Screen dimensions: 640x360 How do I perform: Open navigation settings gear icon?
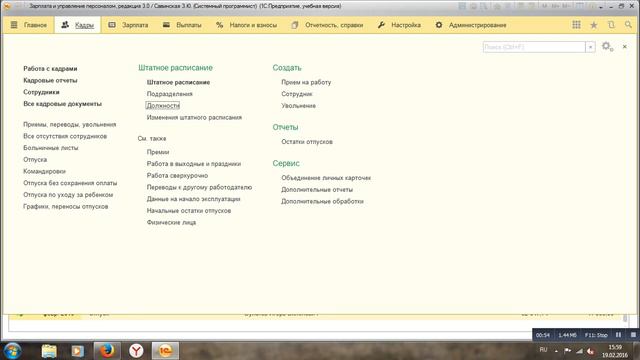(607, 47)
